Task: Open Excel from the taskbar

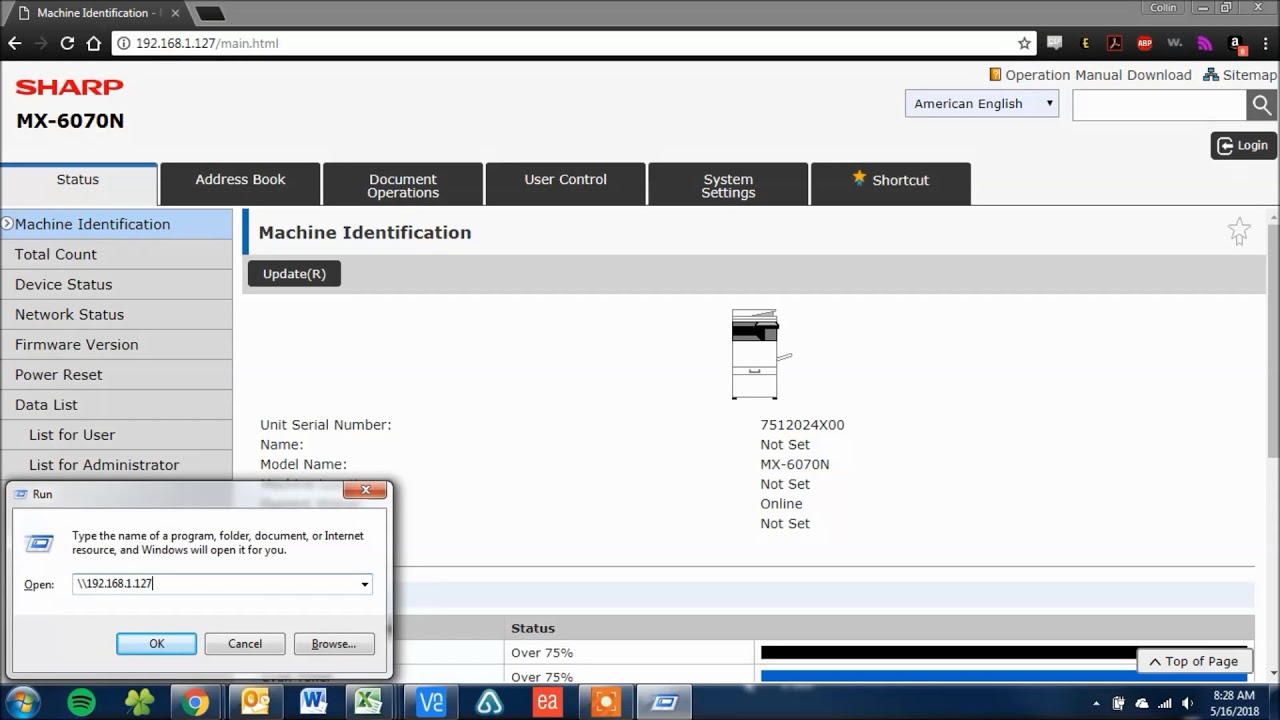Action: pyautogui.click(x=371, y=702)
